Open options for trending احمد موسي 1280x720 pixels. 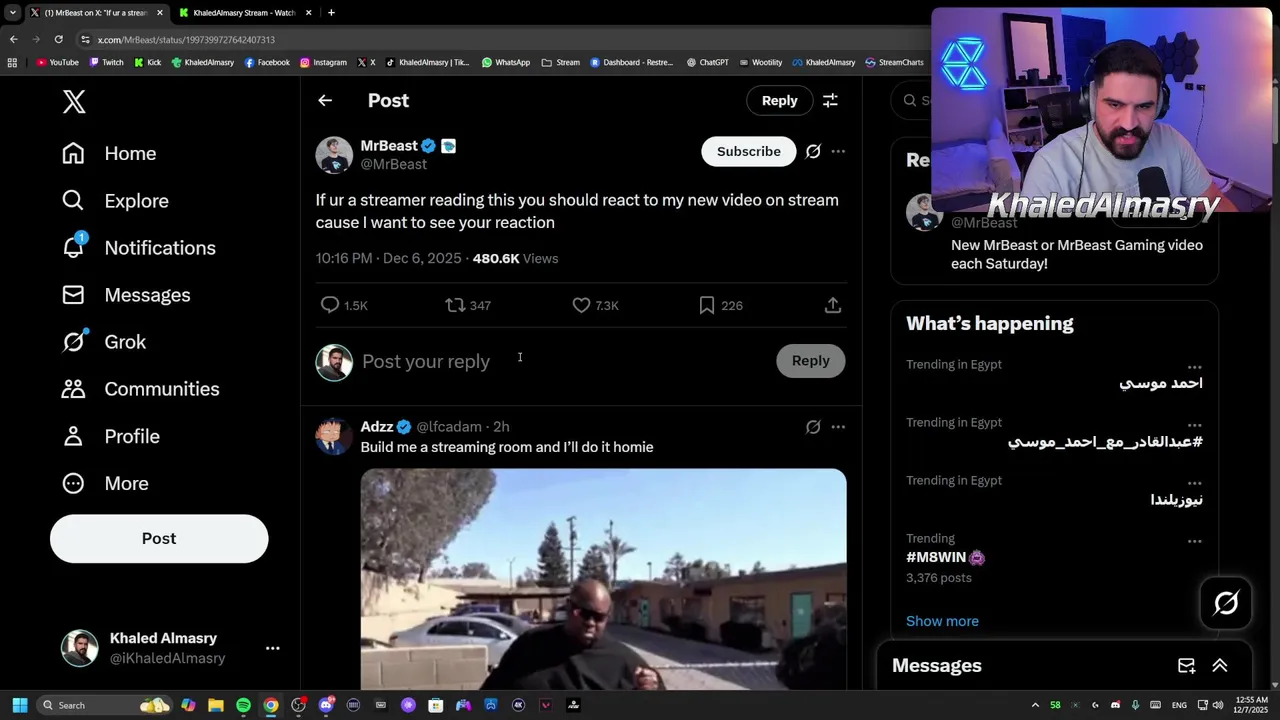click(x=1194, y=367)
